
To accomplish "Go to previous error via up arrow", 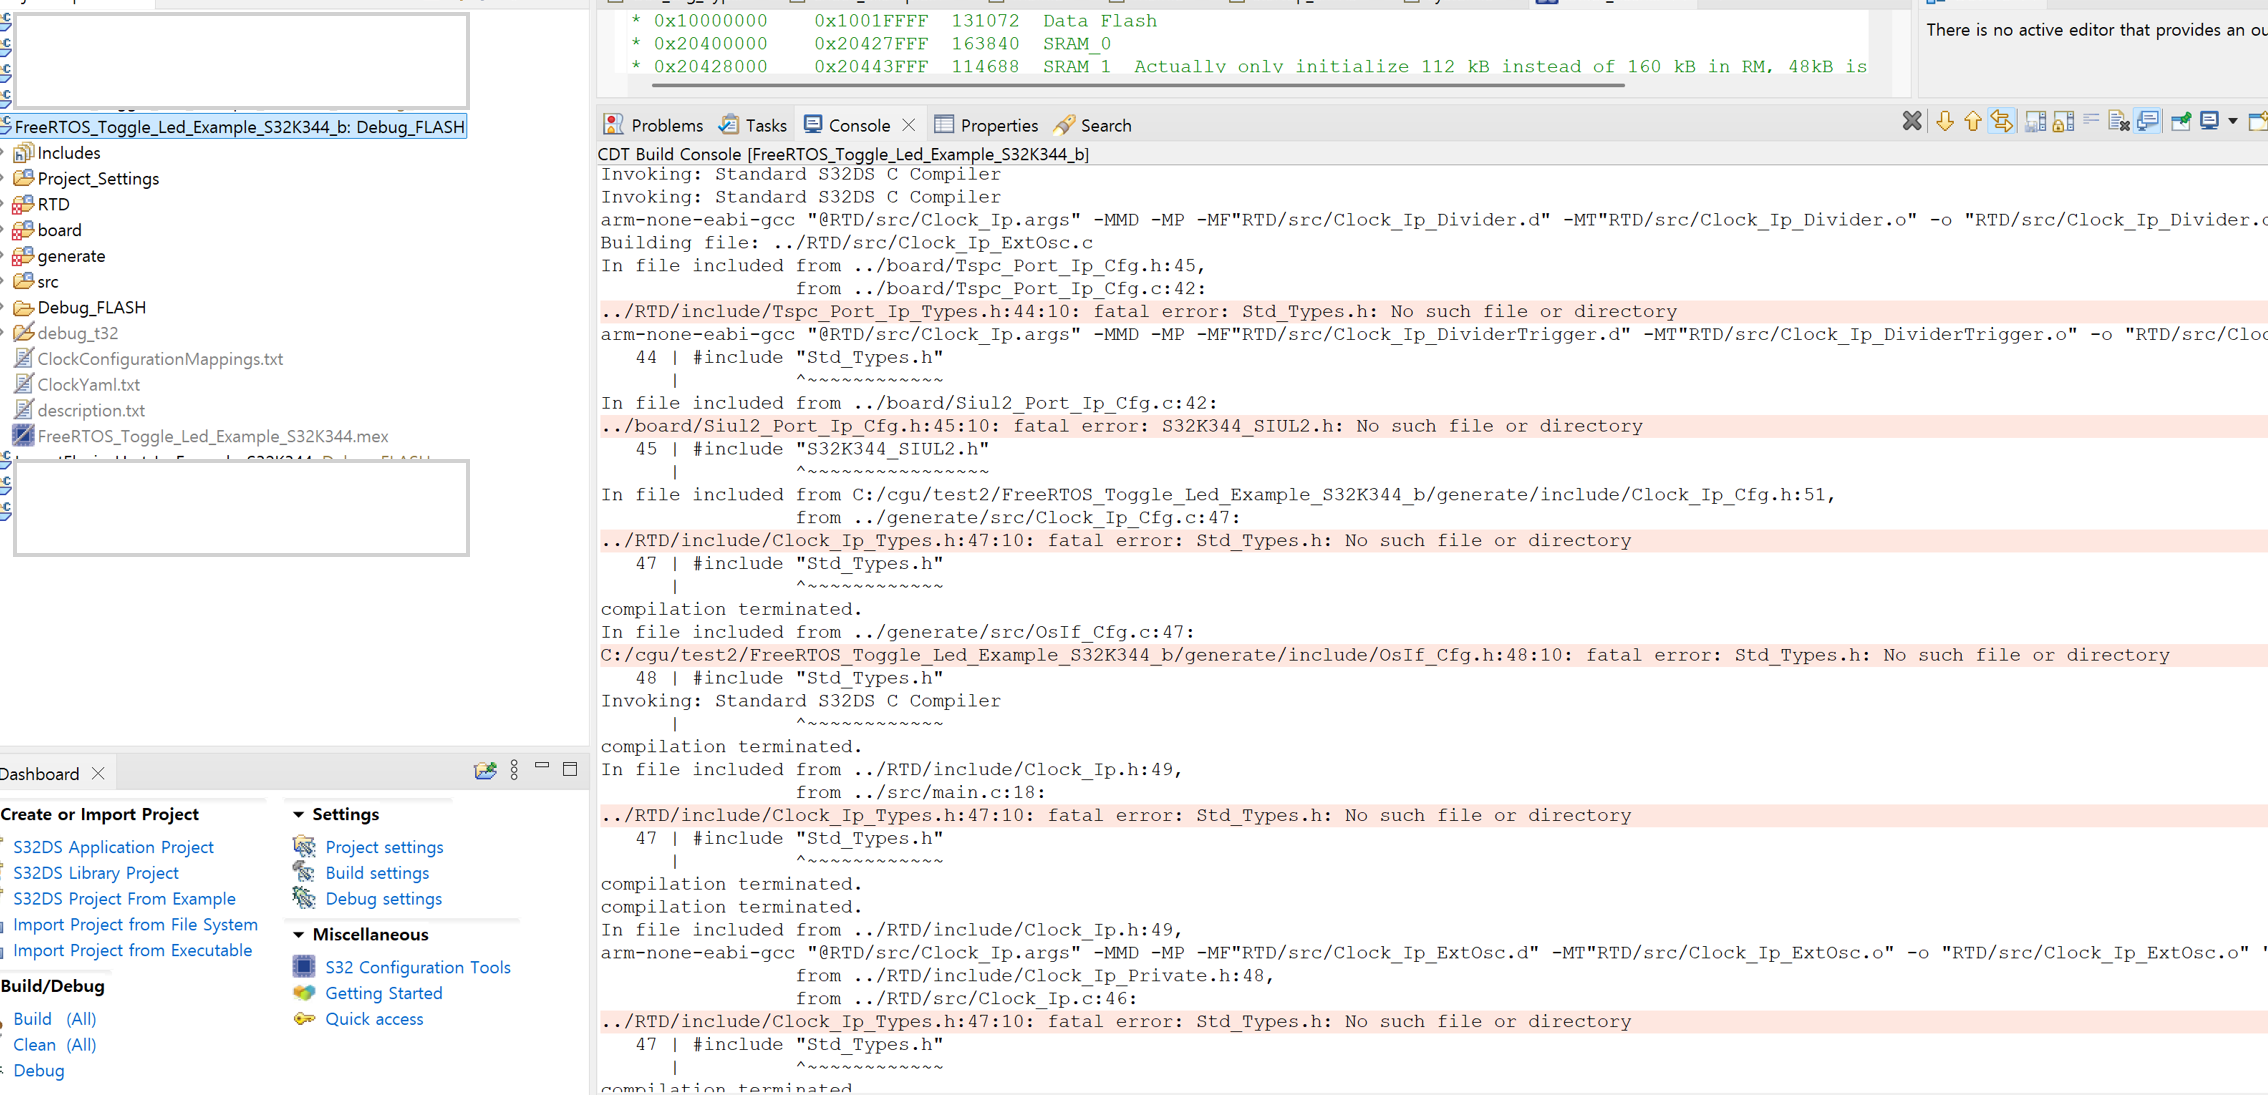I will 1973,122.
